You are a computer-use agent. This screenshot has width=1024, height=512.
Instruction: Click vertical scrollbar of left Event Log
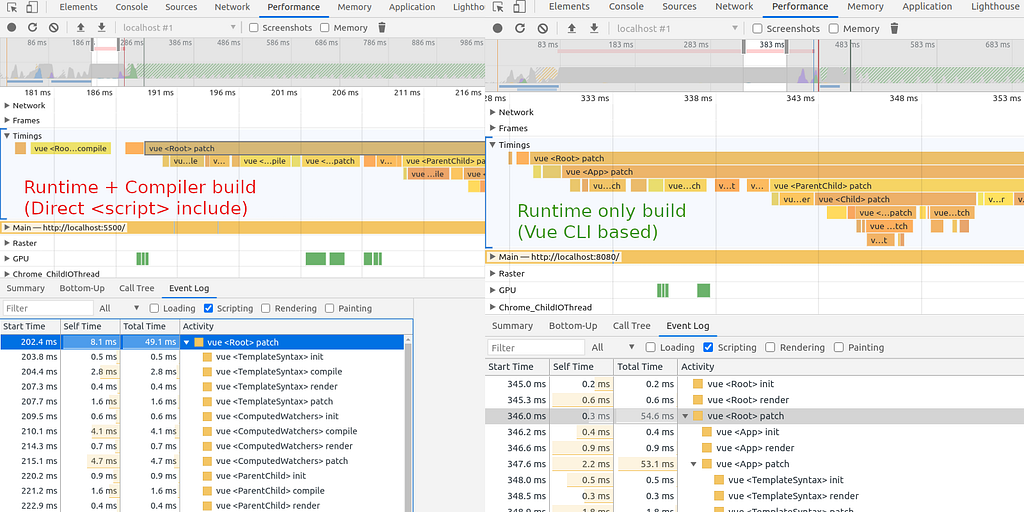coord(409,424)
